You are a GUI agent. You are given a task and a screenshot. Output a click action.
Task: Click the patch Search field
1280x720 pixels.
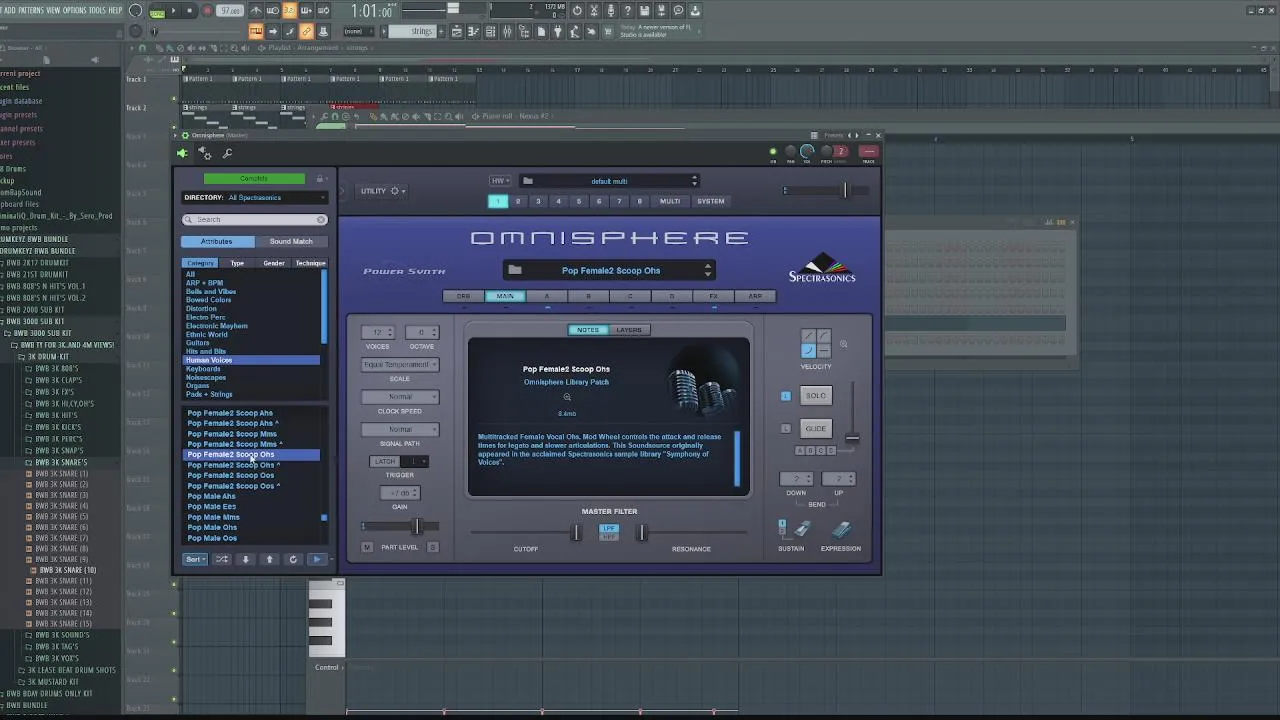[254, 219]
